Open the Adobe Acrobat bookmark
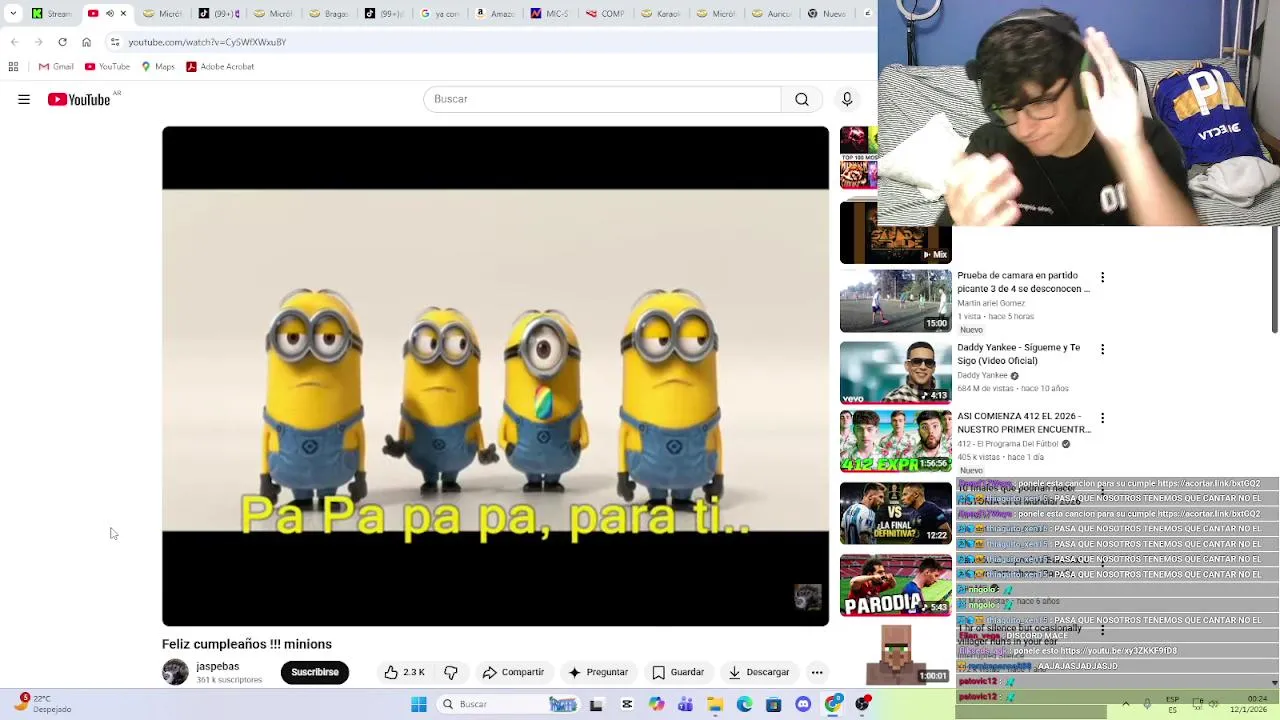1280x720 pixels. 220,66
